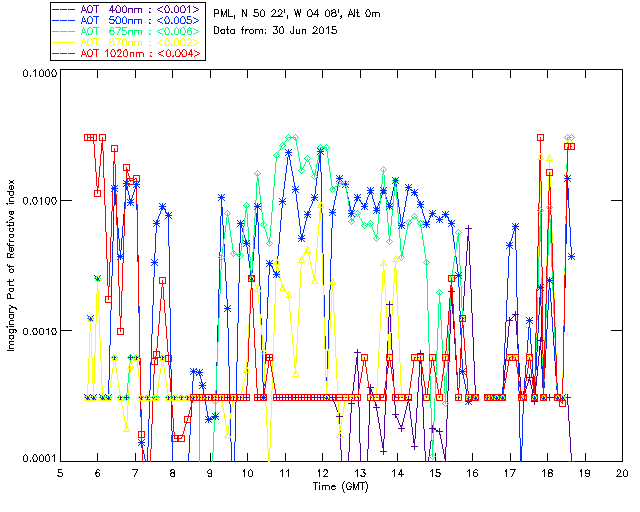Click the 0.0001 y-axis tick label

[x=39, y=459]
